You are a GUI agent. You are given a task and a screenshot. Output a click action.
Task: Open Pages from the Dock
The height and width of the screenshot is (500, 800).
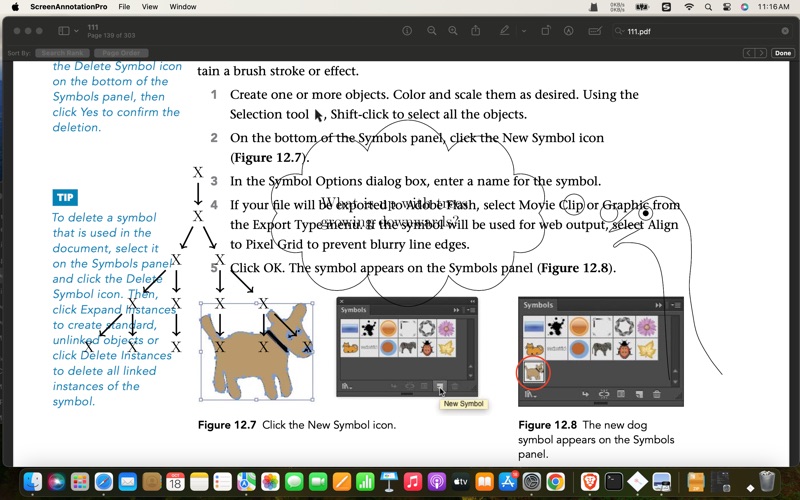(342, 481)
